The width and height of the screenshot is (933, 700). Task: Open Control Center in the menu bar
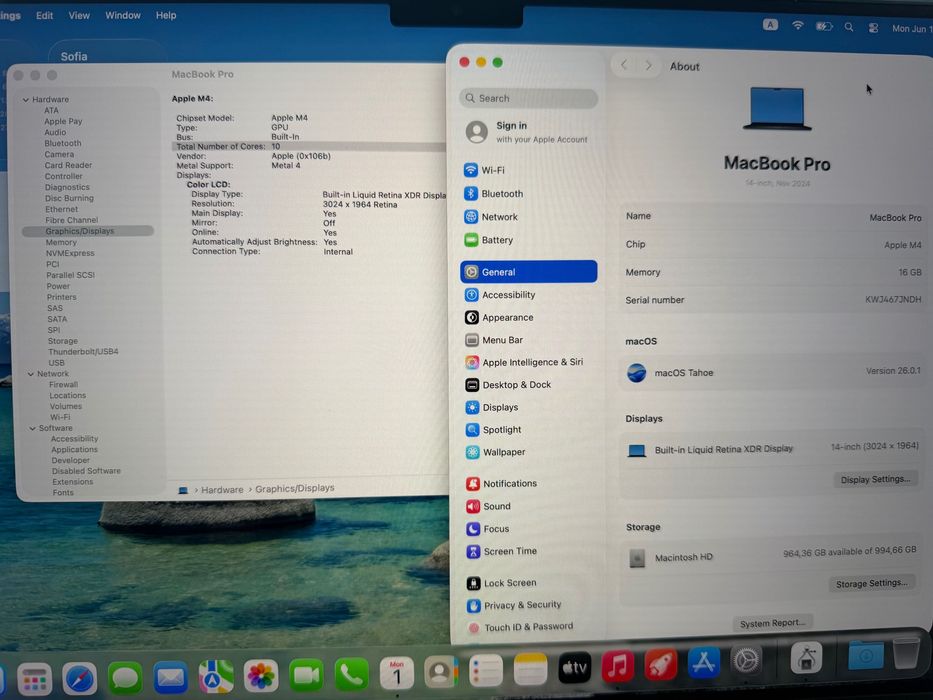click(873, 27)
